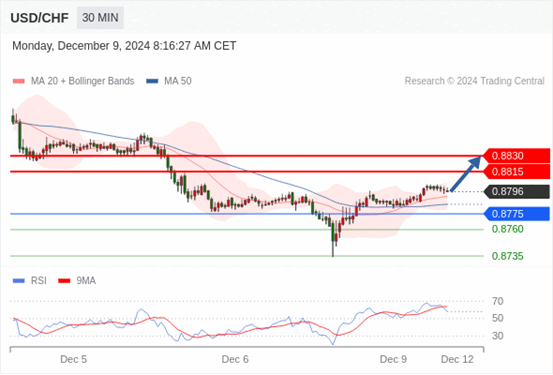The width and height of the screenshot is (553, 375).
Task: Click the RSI 30 axis value
Action: 498,336
